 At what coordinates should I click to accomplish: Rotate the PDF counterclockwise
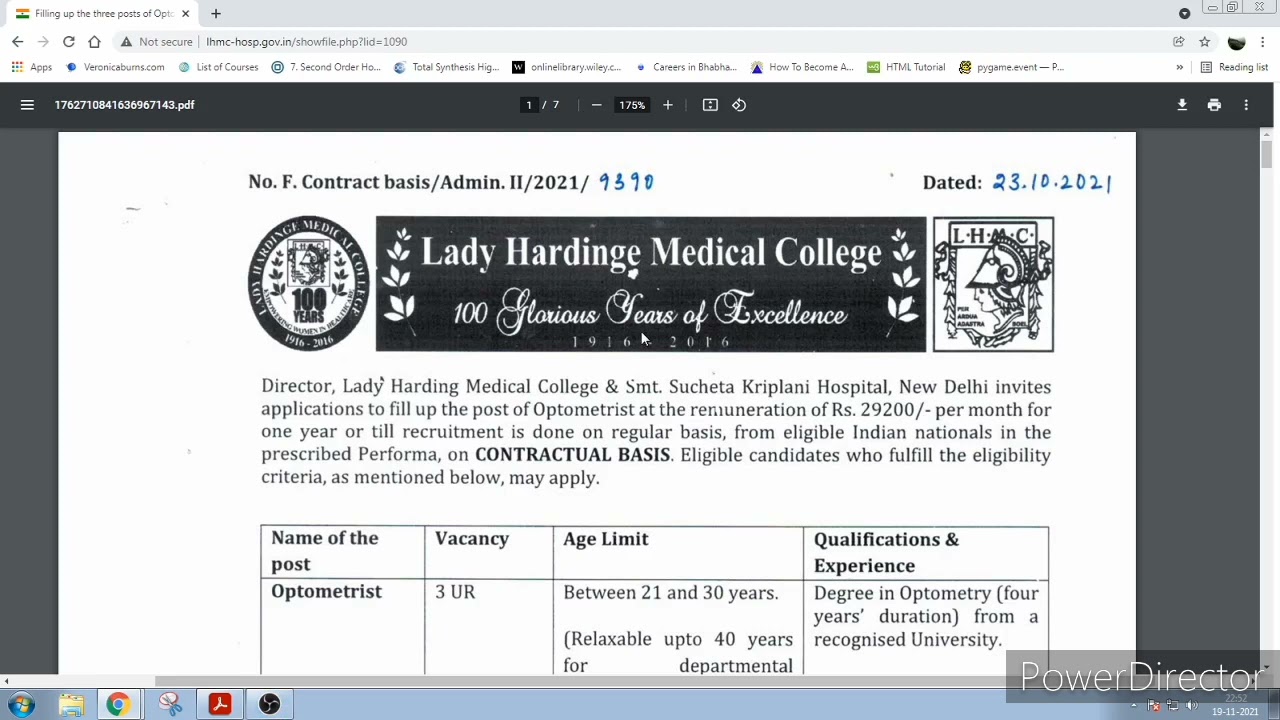pyautogui.click(x=739, y=105)
